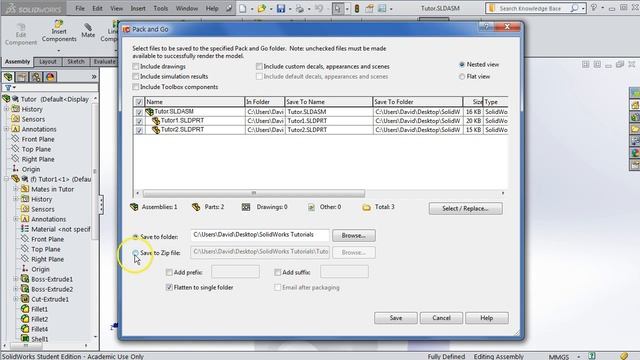This screenshot has width=640, height=360.
Task: Click the Save button in dialog
Action: (396, 318)
